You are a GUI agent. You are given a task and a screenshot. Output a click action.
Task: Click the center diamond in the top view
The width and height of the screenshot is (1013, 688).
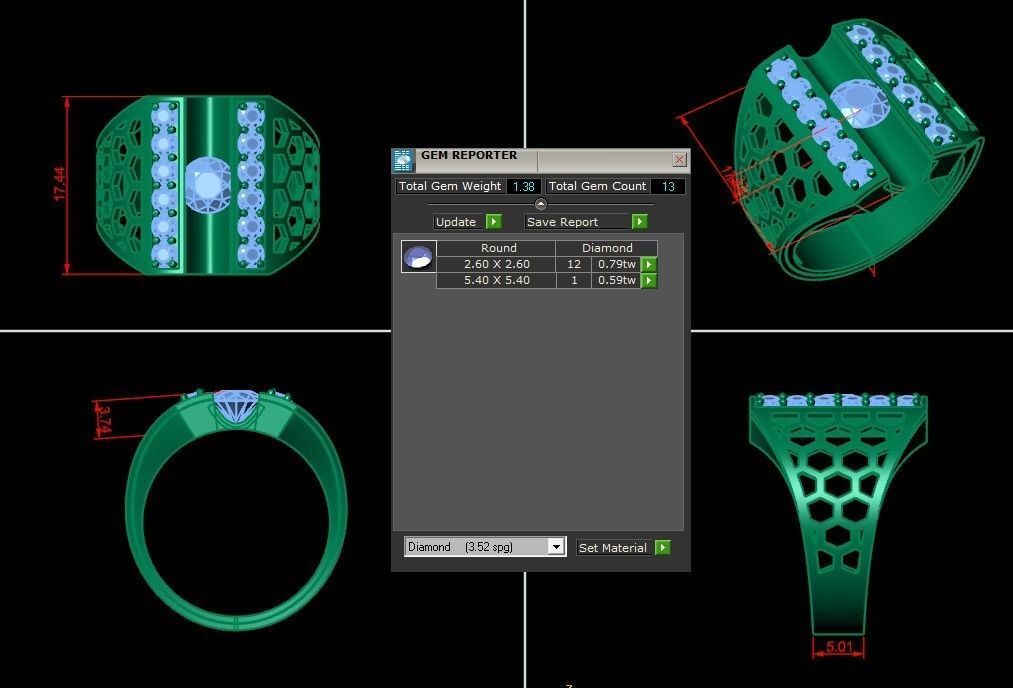208,185
